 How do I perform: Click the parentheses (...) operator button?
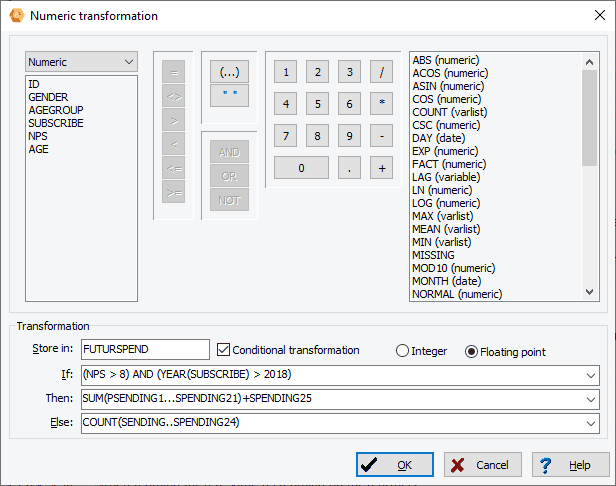229,73
